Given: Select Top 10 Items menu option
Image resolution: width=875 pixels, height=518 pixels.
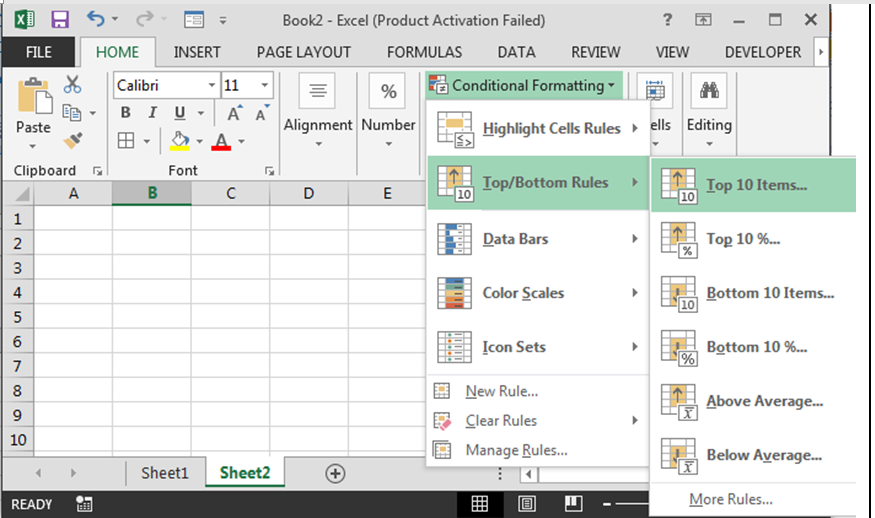Looking at the screenshot, I should pyautogui.click(x=755, y=185).
